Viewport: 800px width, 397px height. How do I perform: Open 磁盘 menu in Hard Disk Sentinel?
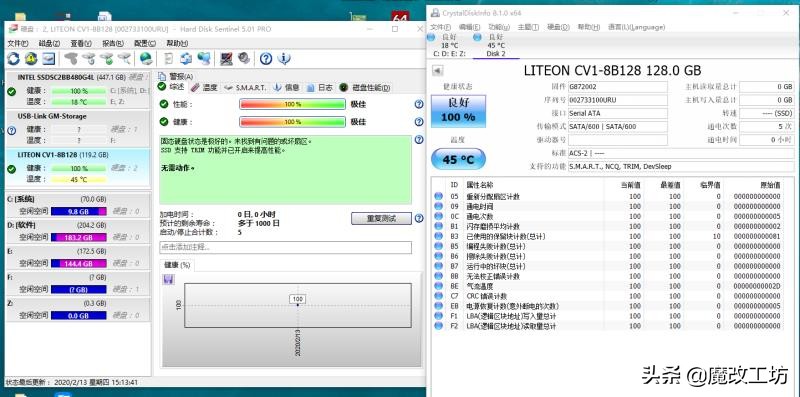pyautogui.click(x=49, y=43)
